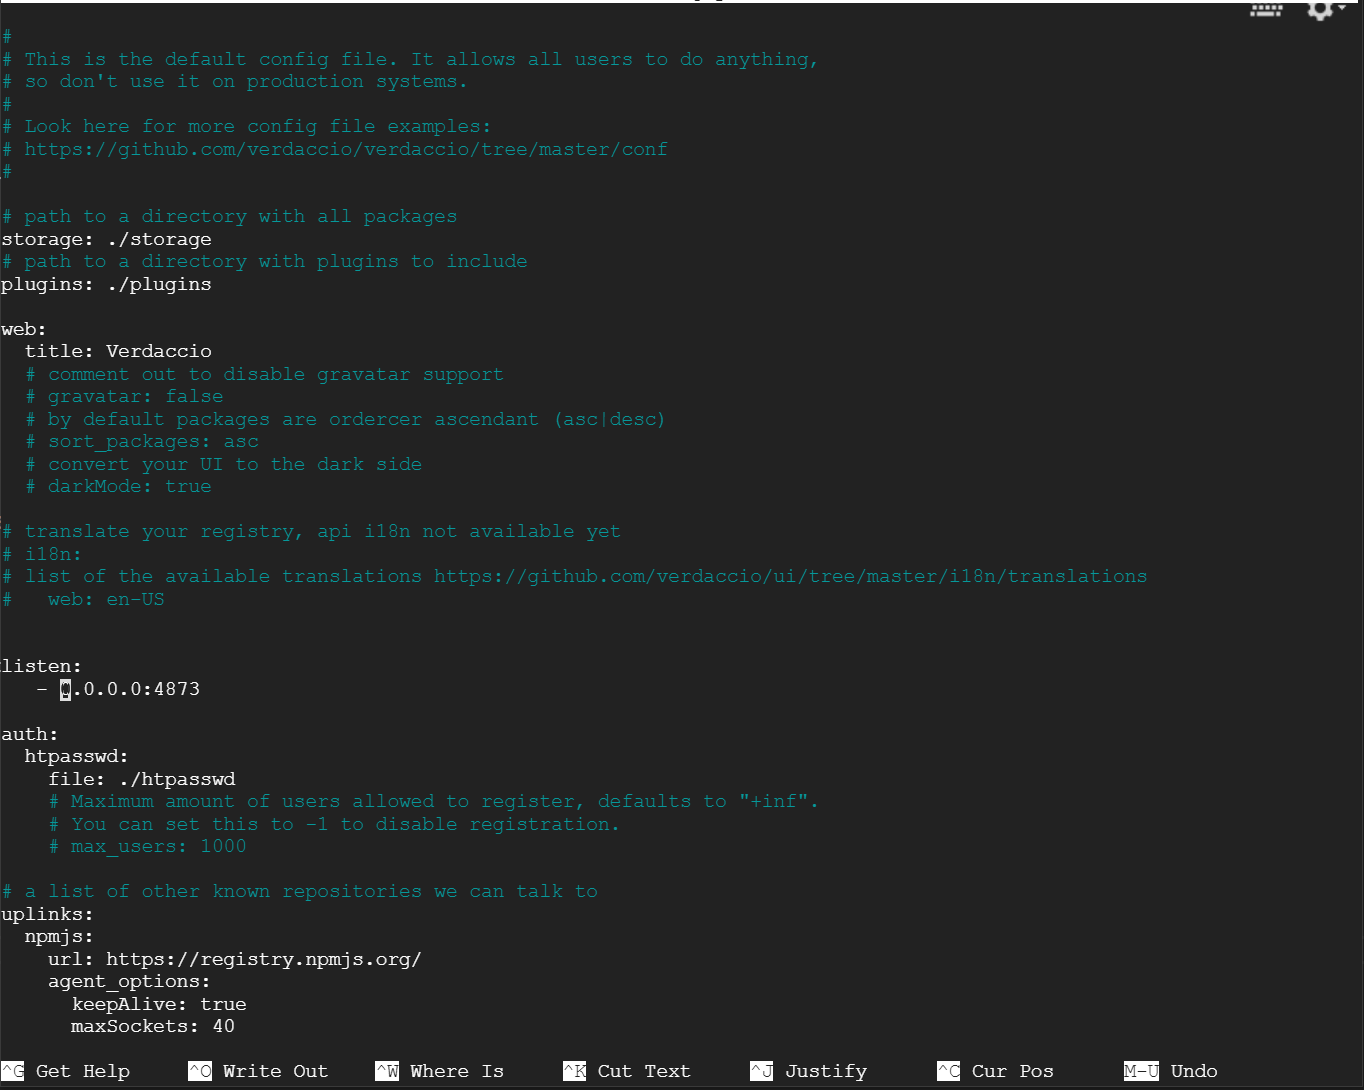The height and width of the screenshot is (1090, 1364).
Task: Click the ^W Where Is shortcut
Action: pyautogui.click(x=440, y=1071)
